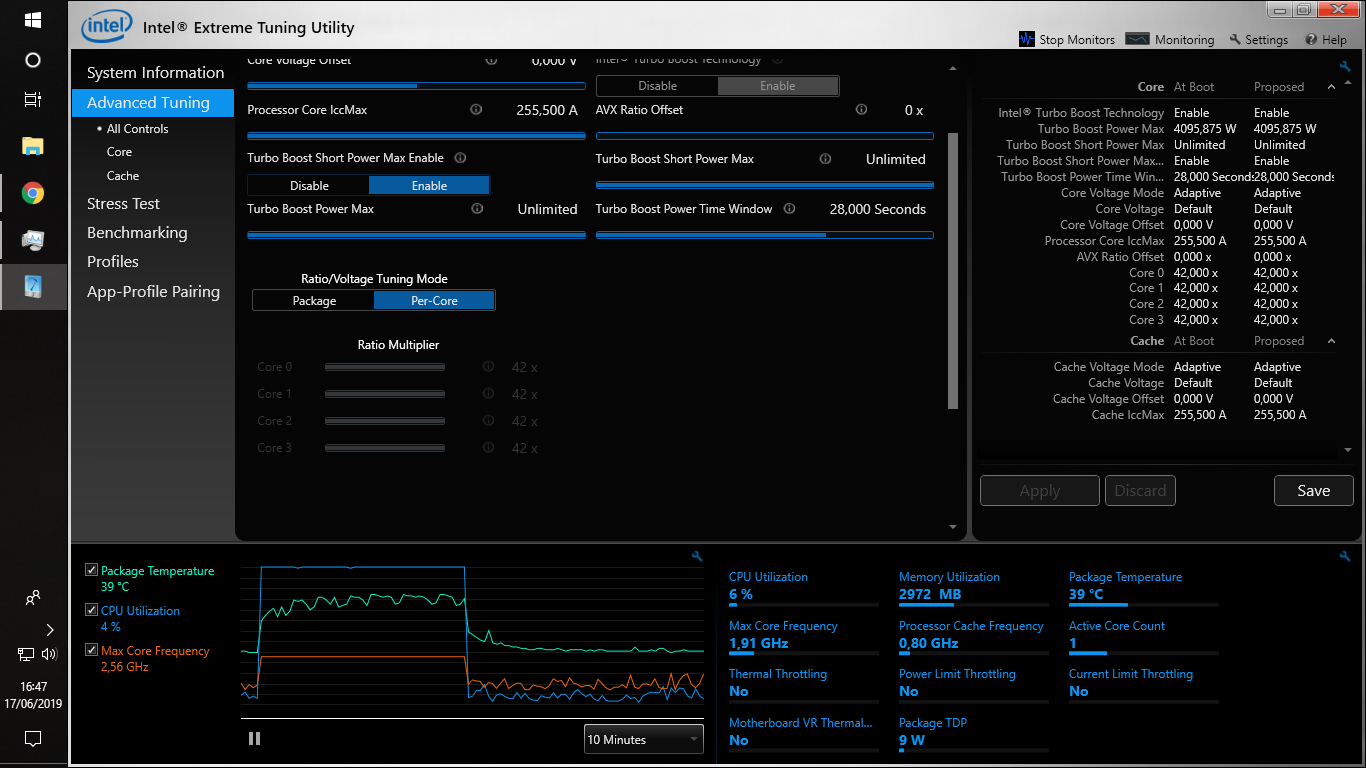Save the current profile
This screenshot has height=768, width=1366.
tap(1313, 491)
